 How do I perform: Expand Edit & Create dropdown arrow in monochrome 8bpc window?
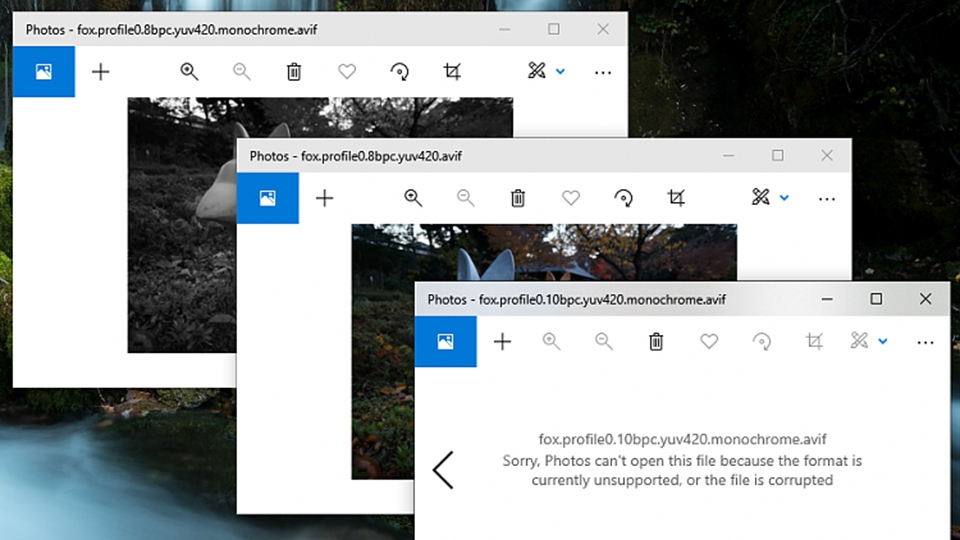560,72
